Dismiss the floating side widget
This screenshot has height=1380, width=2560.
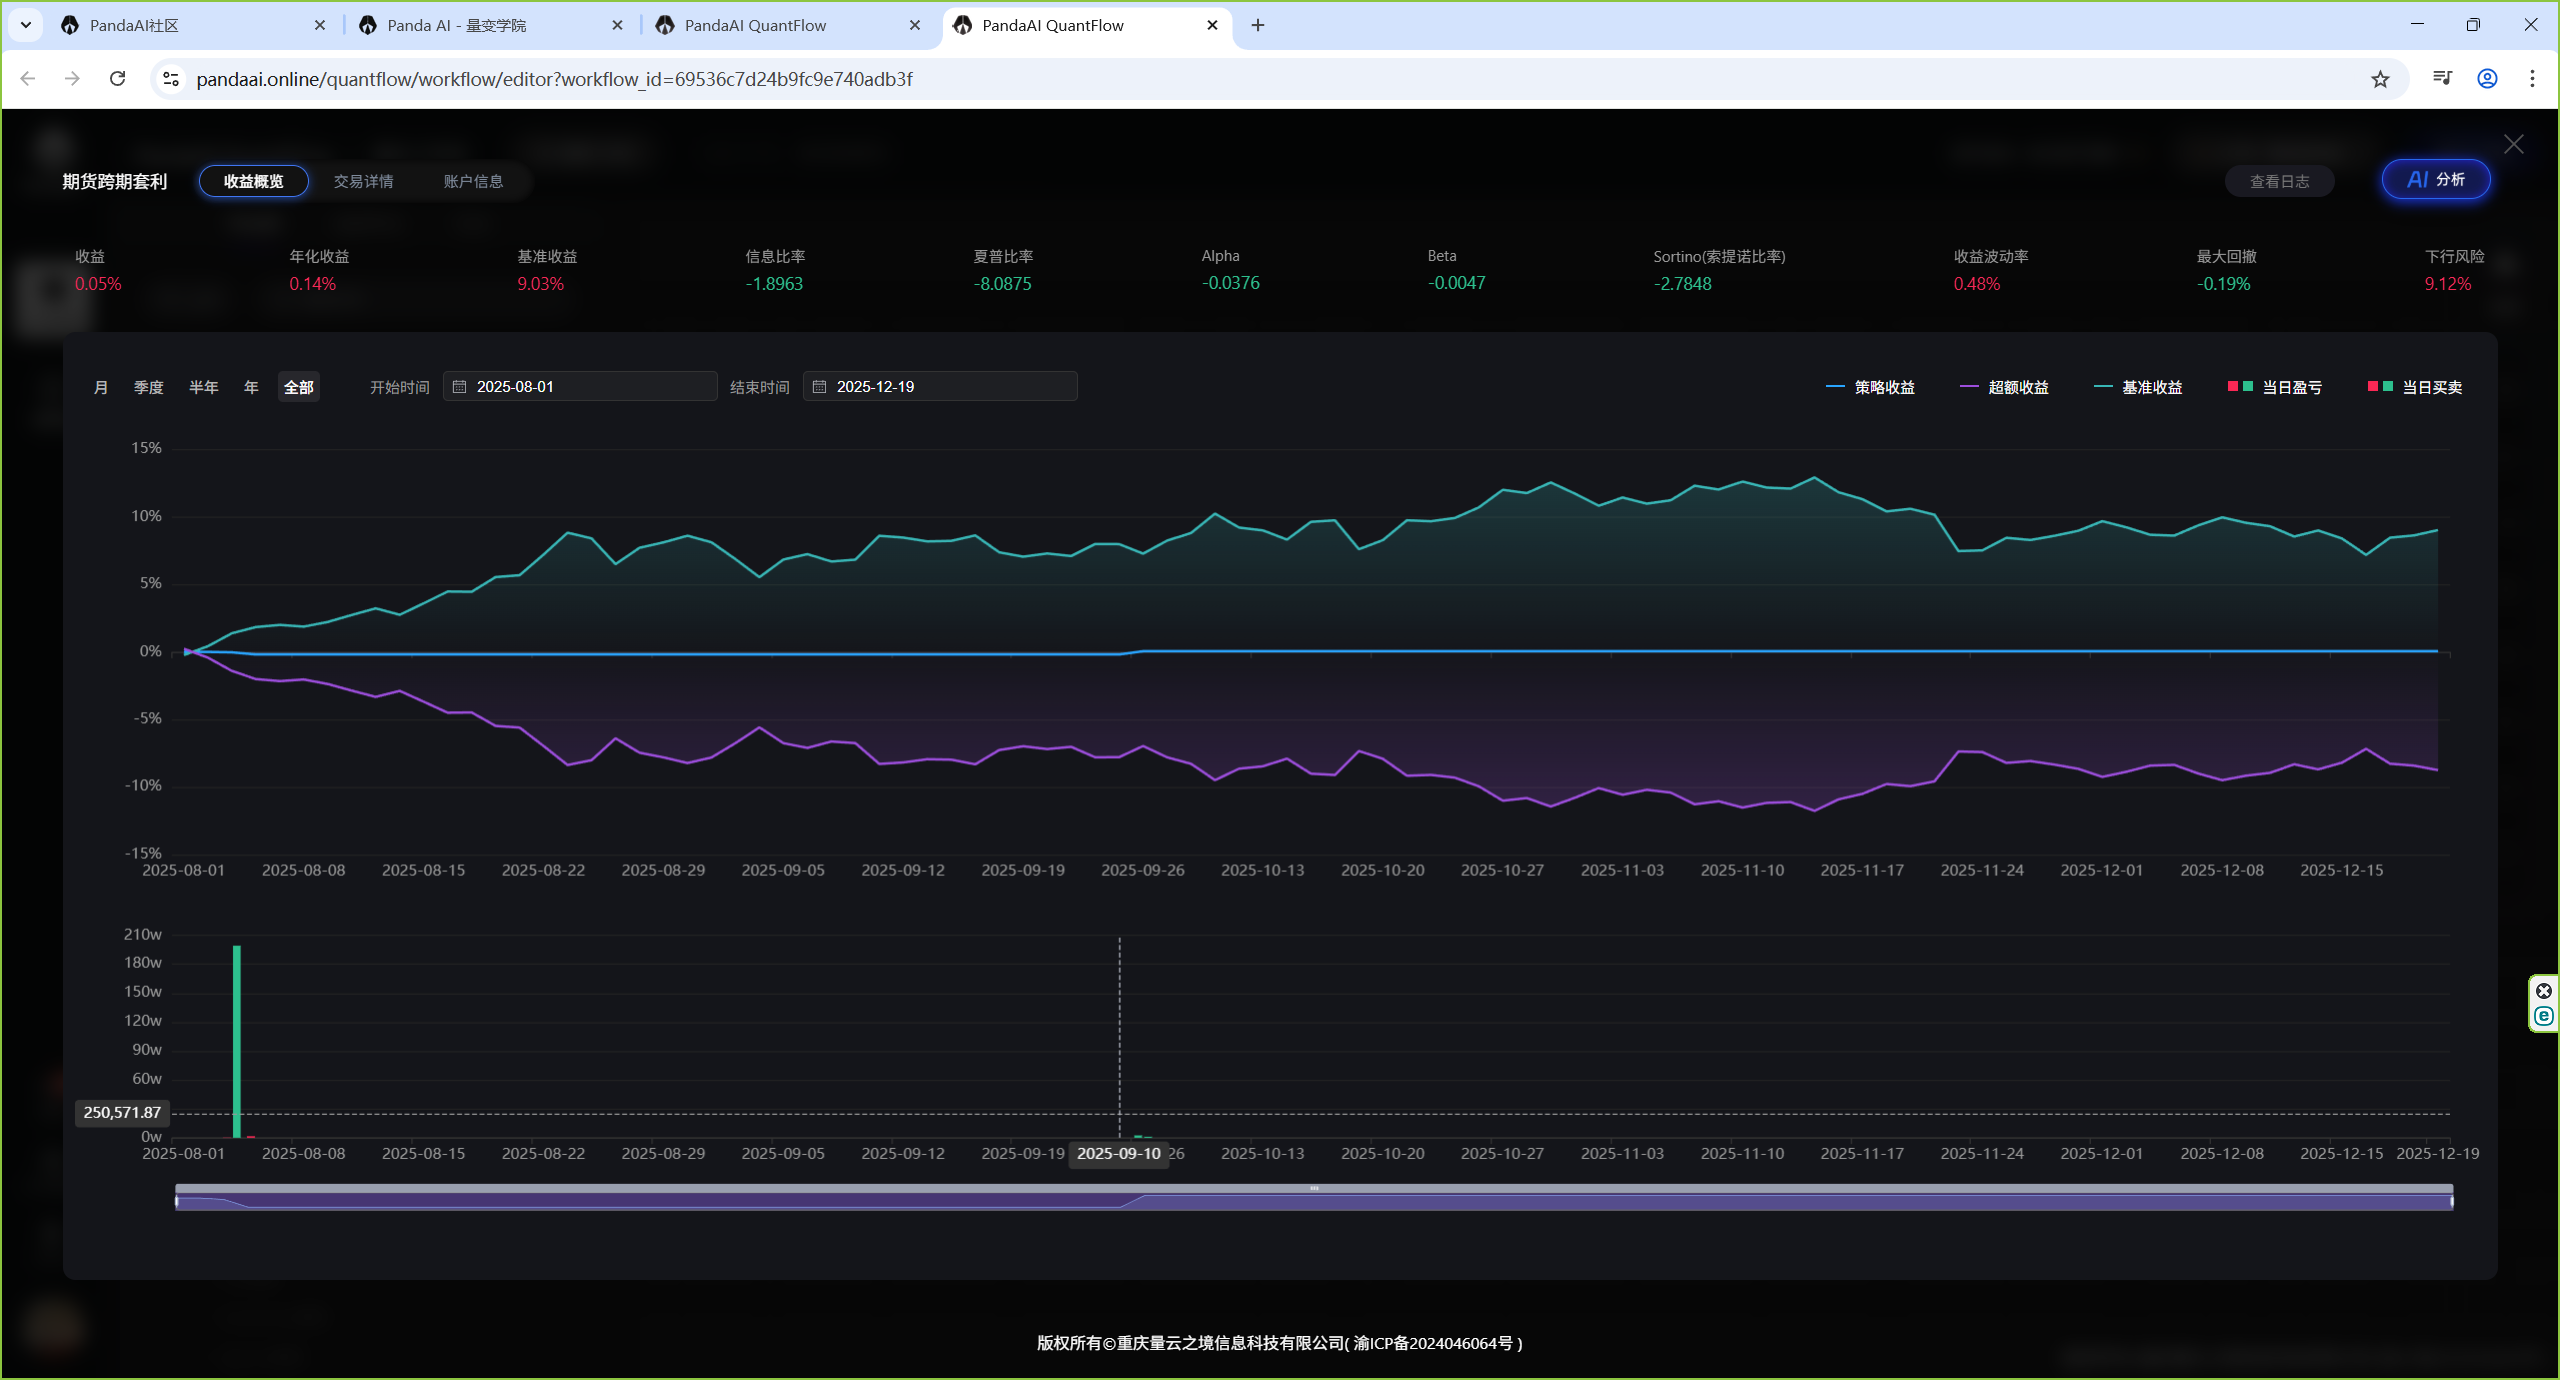[2544, 991]
